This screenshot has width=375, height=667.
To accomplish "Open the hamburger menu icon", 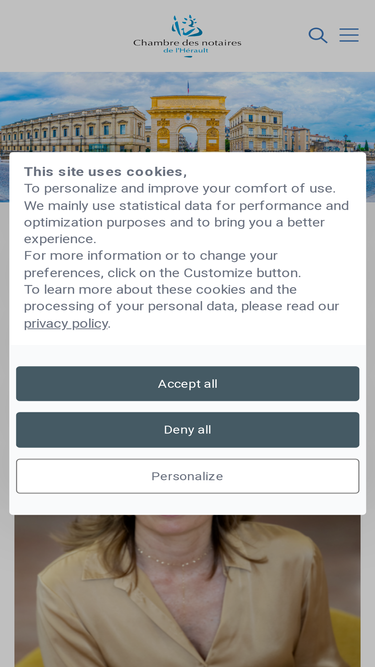I will (x=349, y=35).
